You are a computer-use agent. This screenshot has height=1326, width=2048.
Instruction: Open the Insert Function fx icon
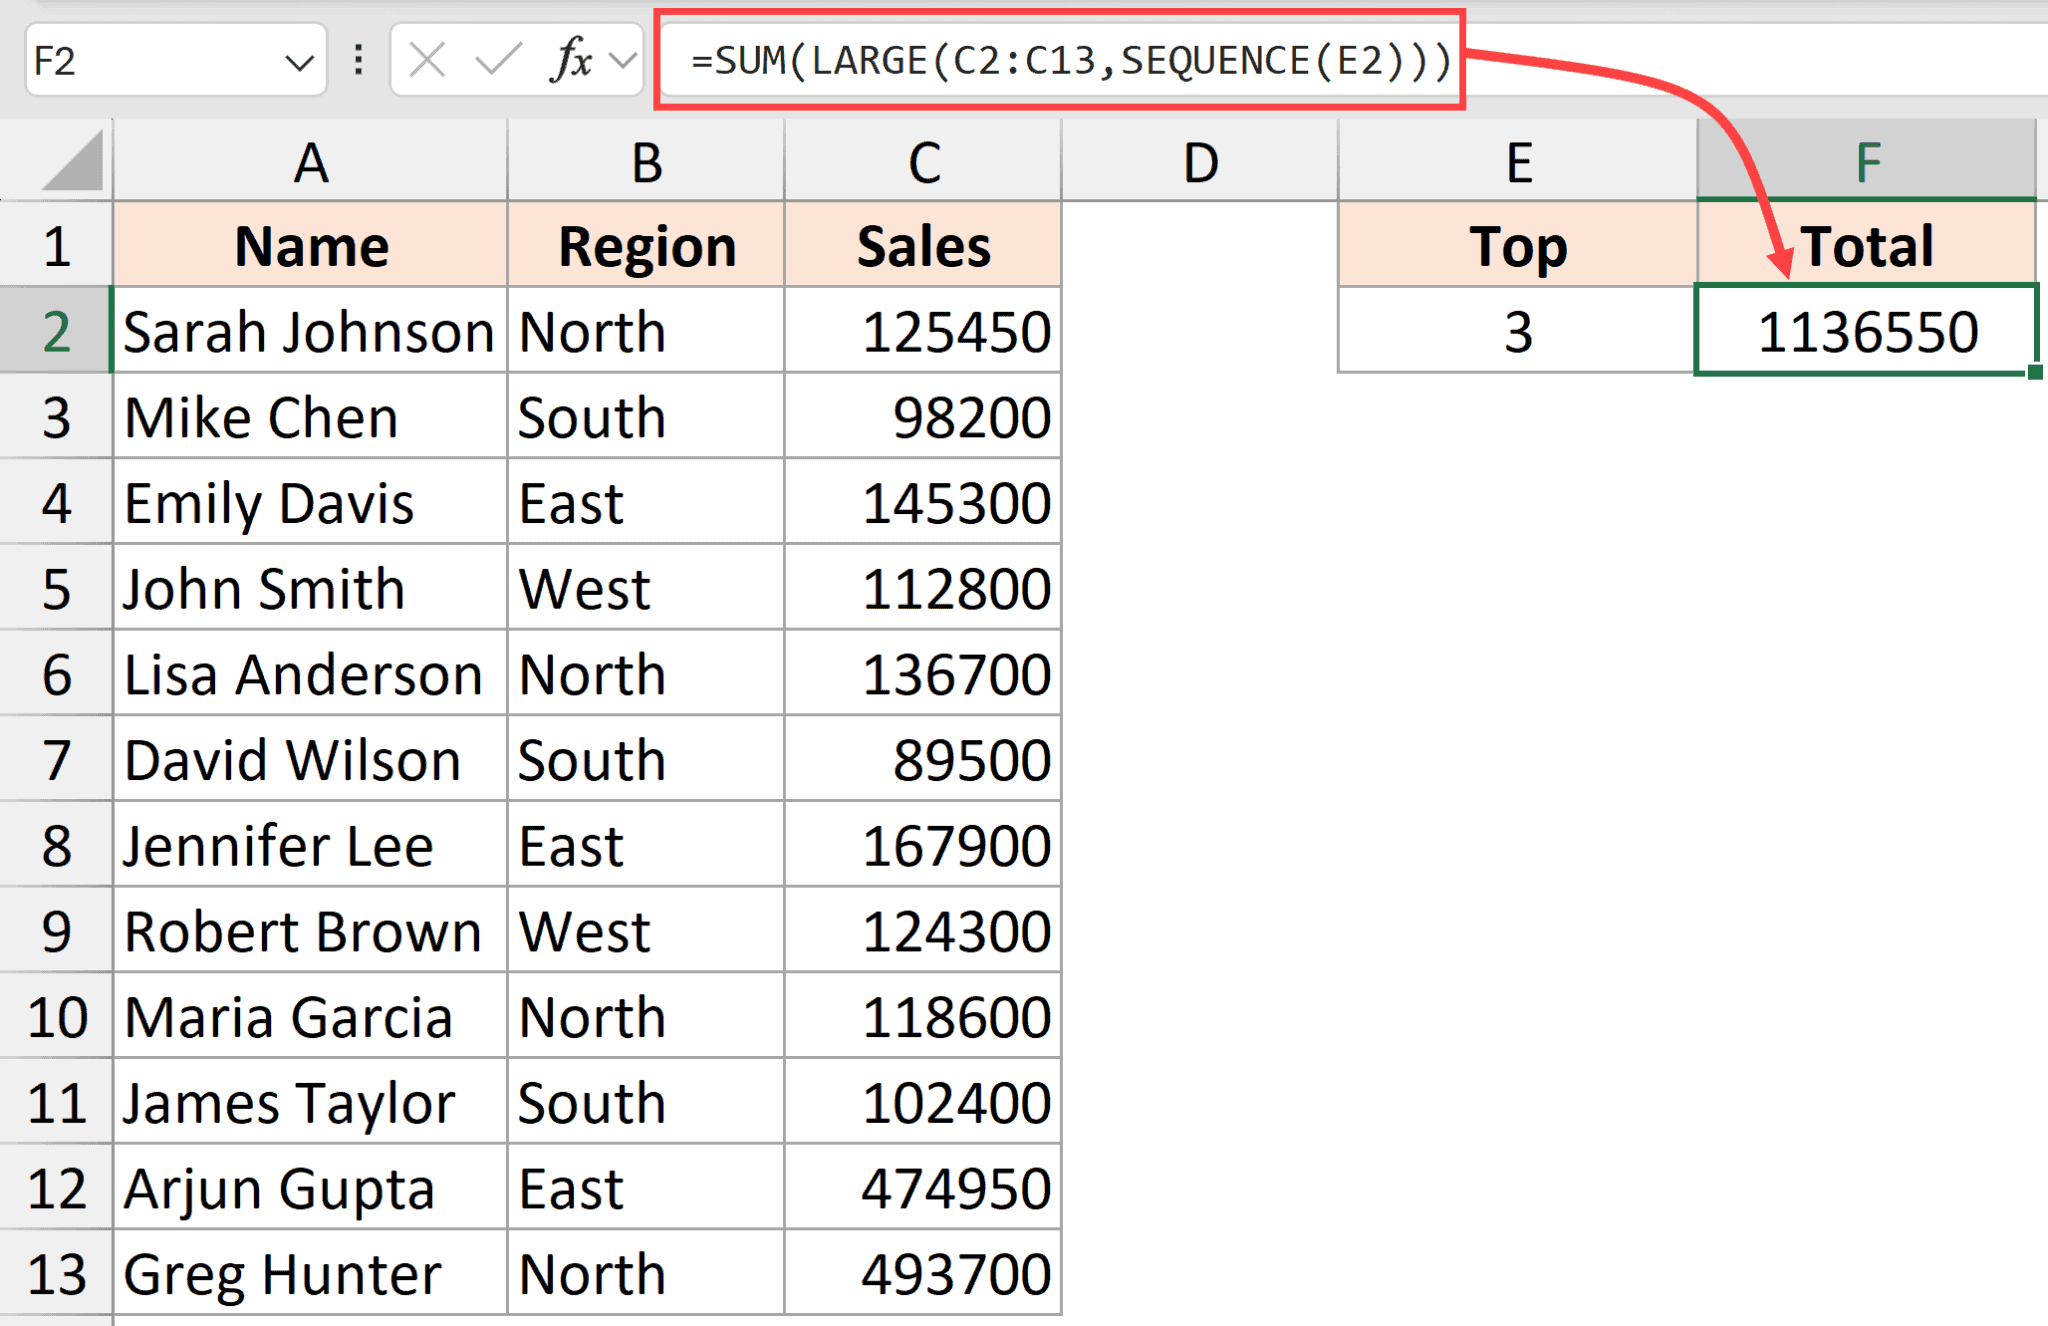point(571,60)
